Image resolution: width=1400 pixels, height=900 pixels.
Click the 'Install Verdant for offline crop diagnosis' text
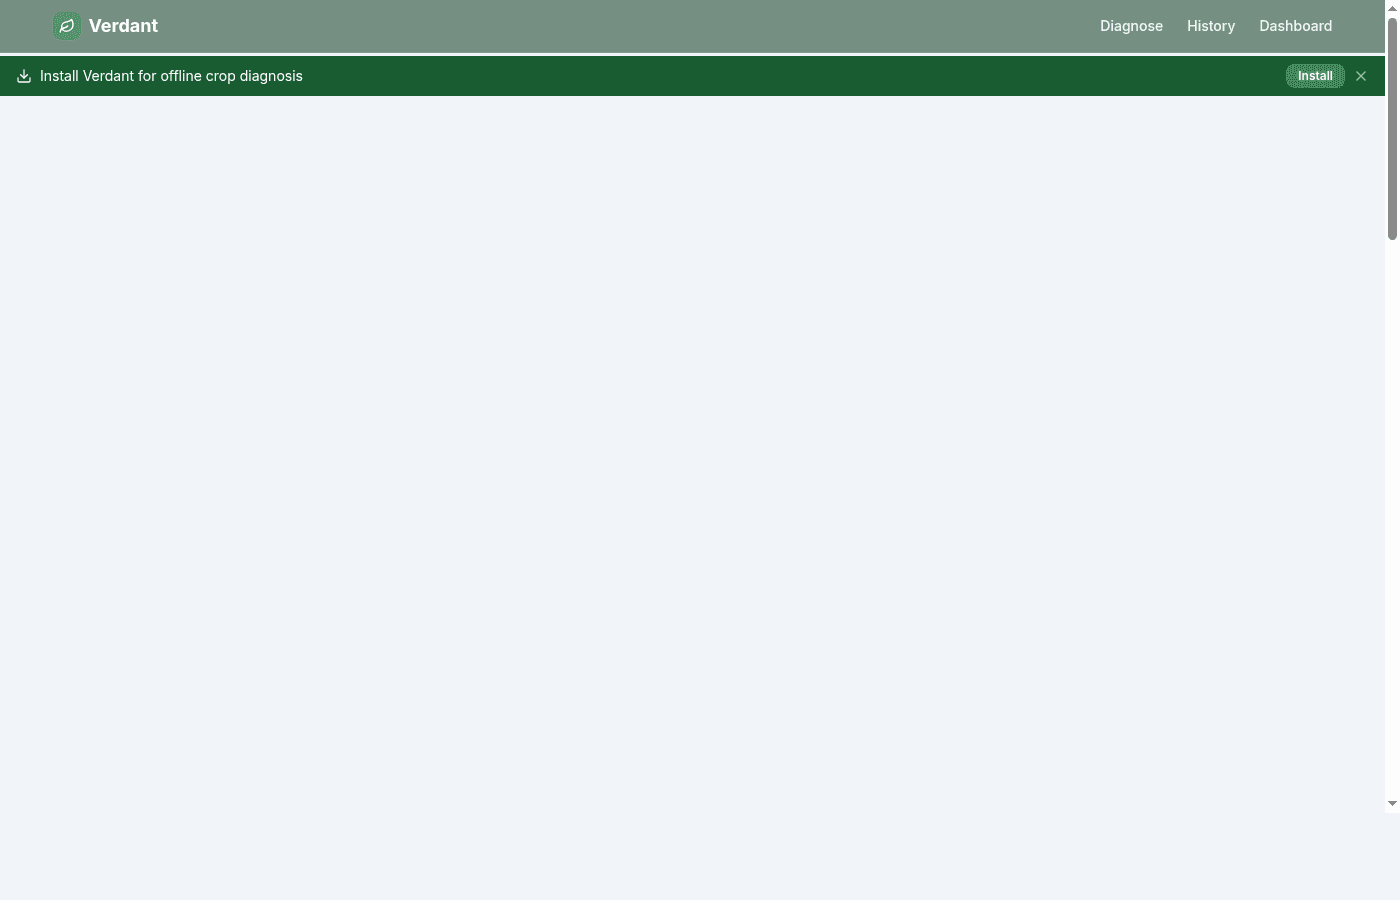point(171,76)
